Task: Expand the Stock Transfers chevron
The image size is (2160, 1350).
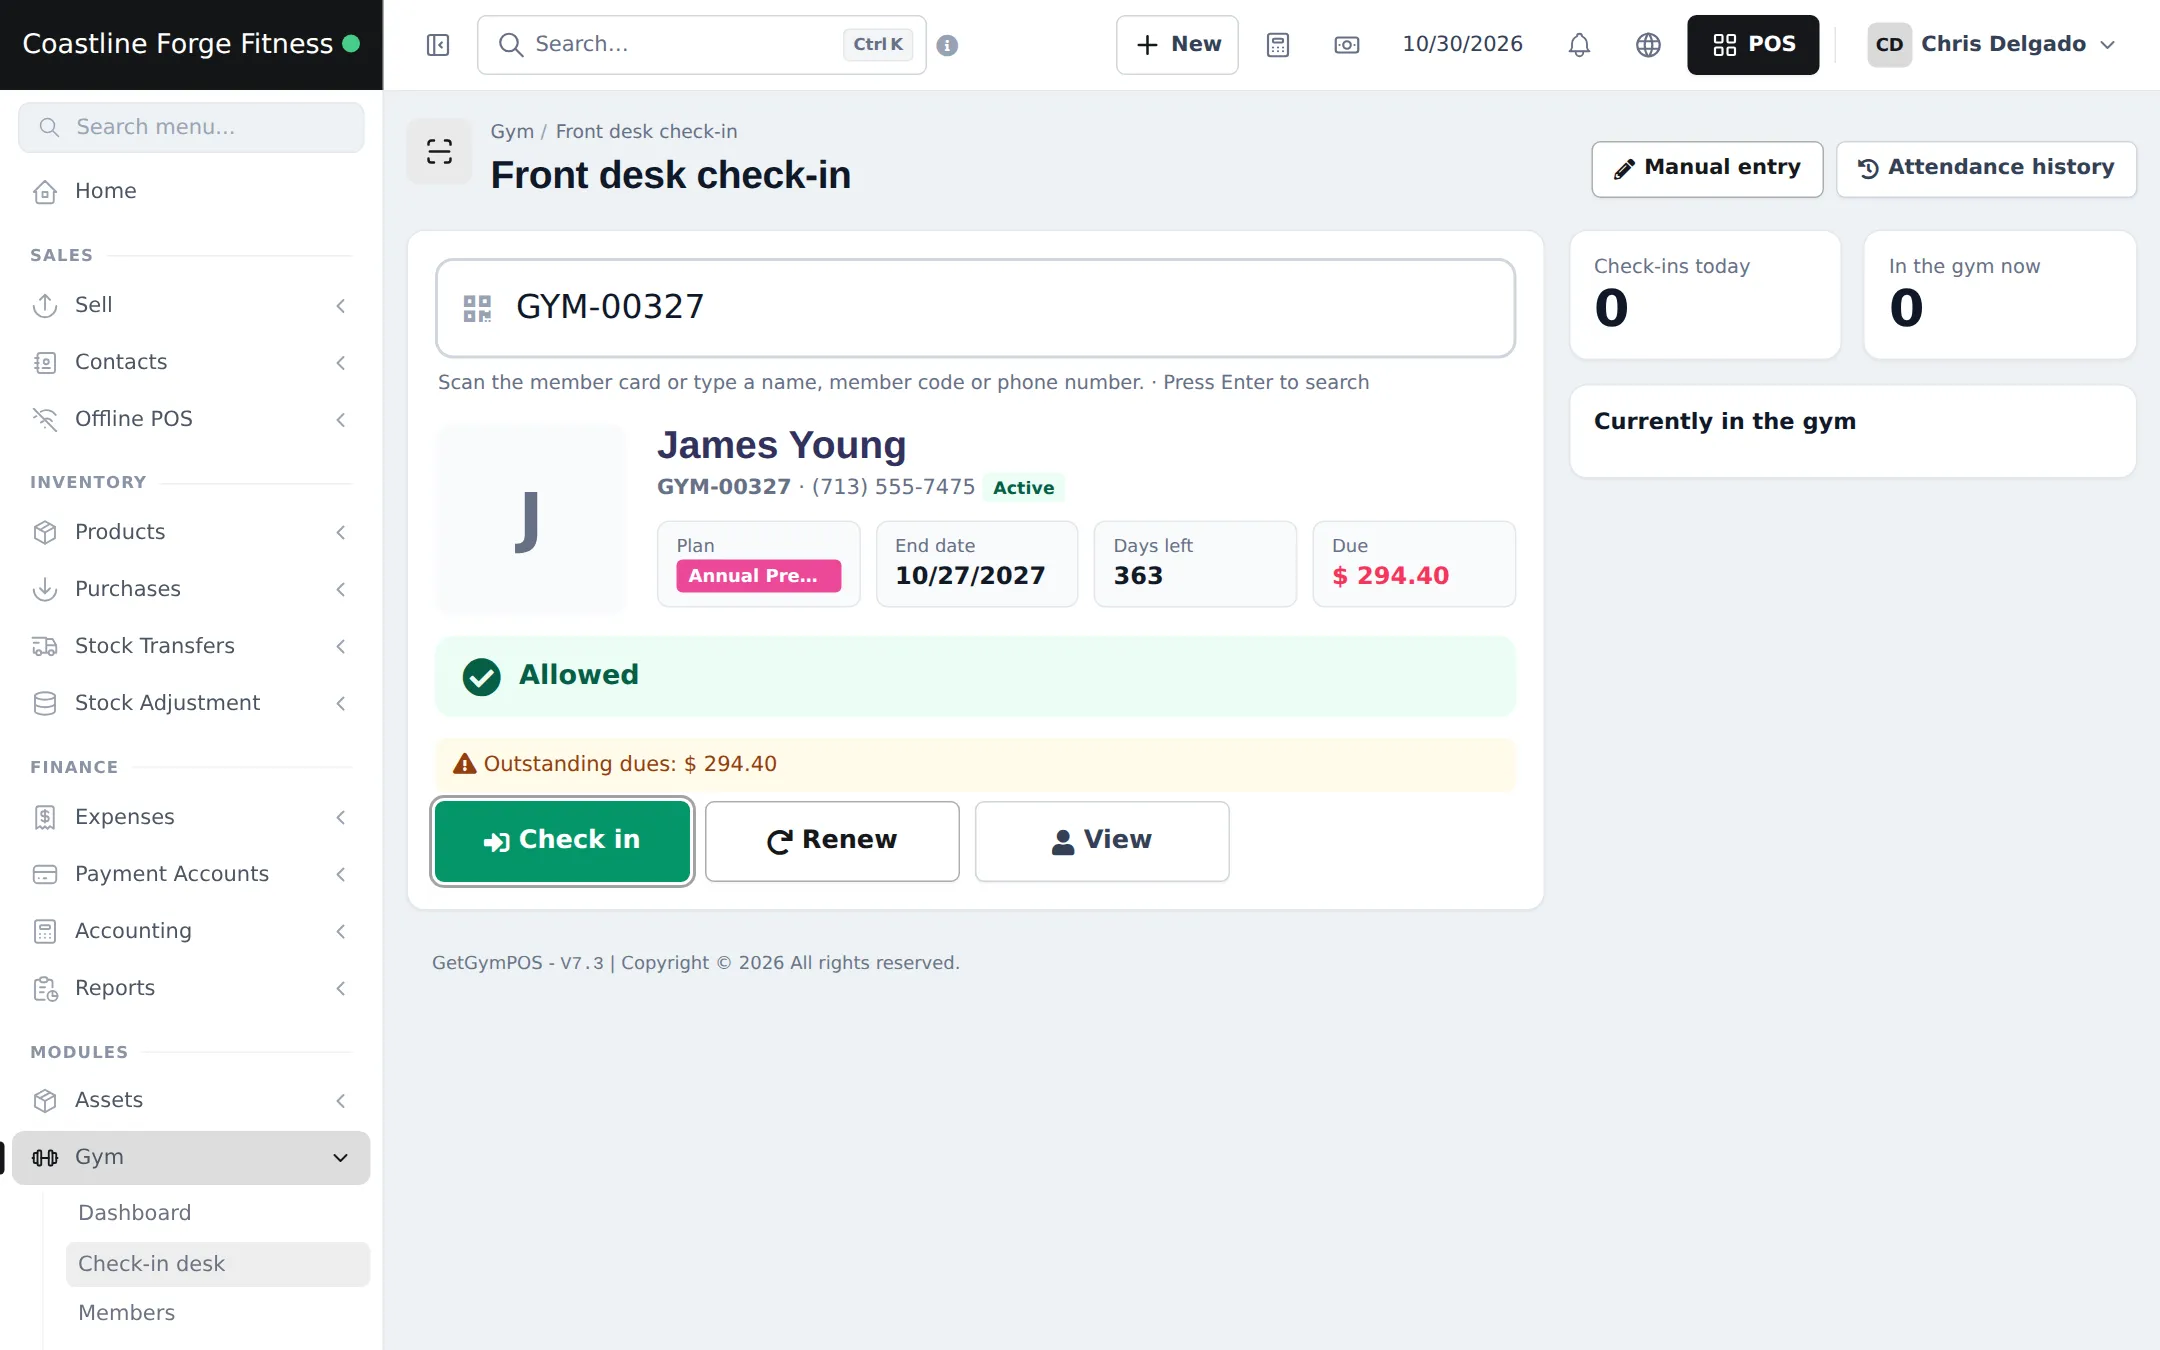Action: [x=341, y=646]
